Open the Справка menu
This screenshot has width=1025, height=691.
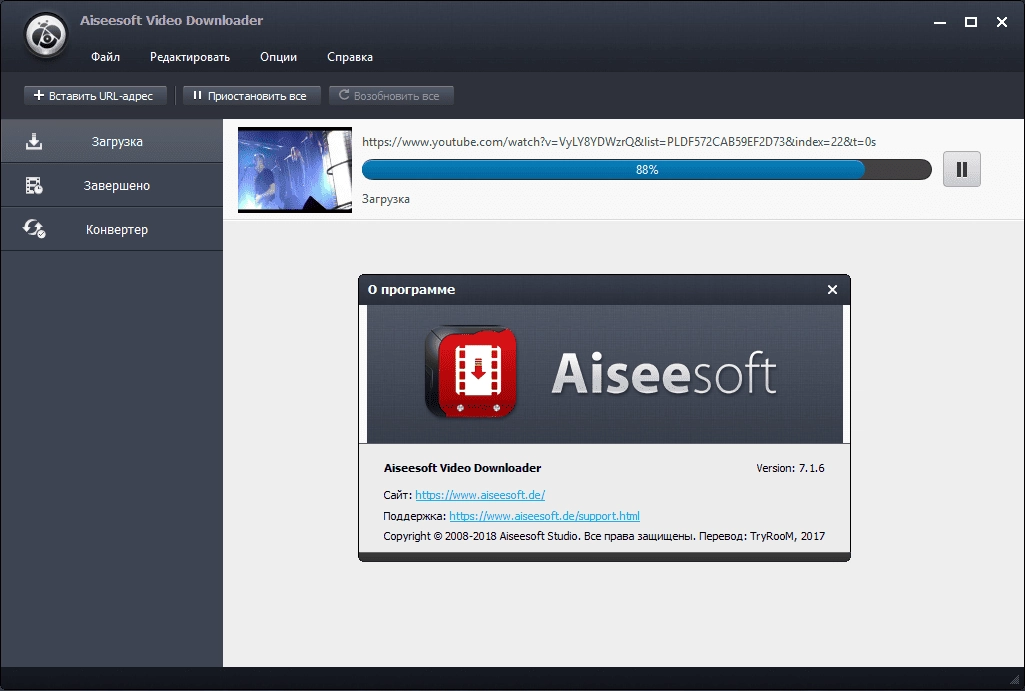point(350,57)
